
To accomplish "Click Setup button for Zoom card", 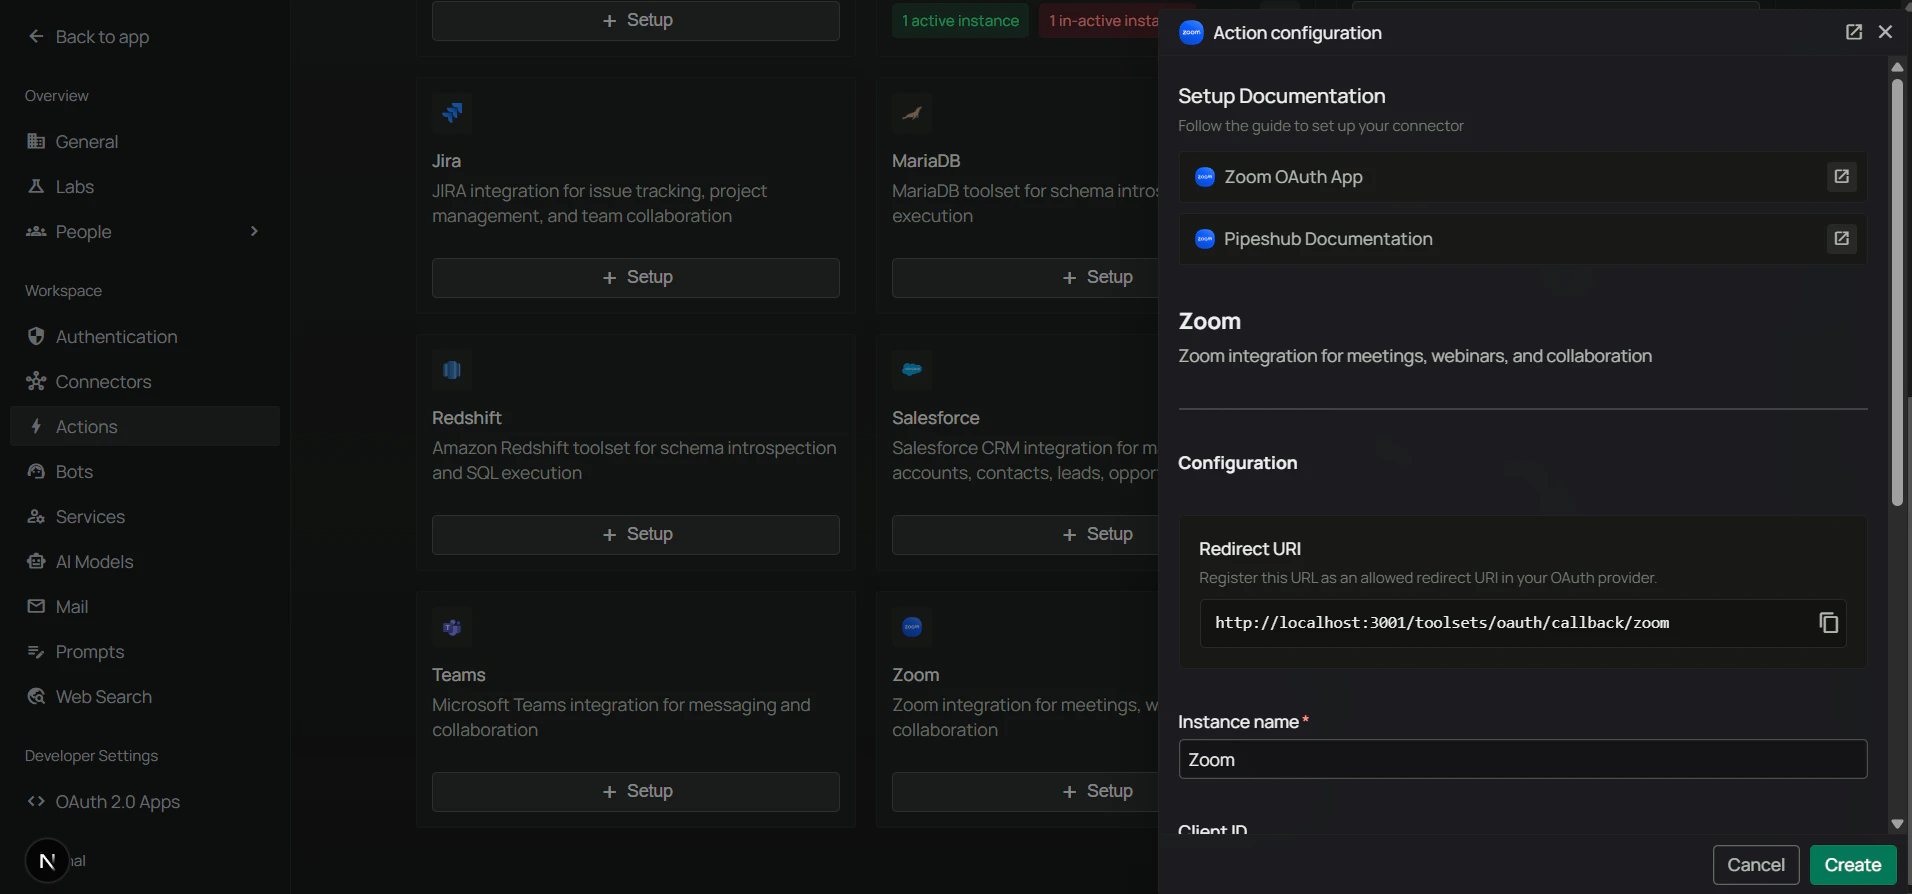I will pos(1024,792).
